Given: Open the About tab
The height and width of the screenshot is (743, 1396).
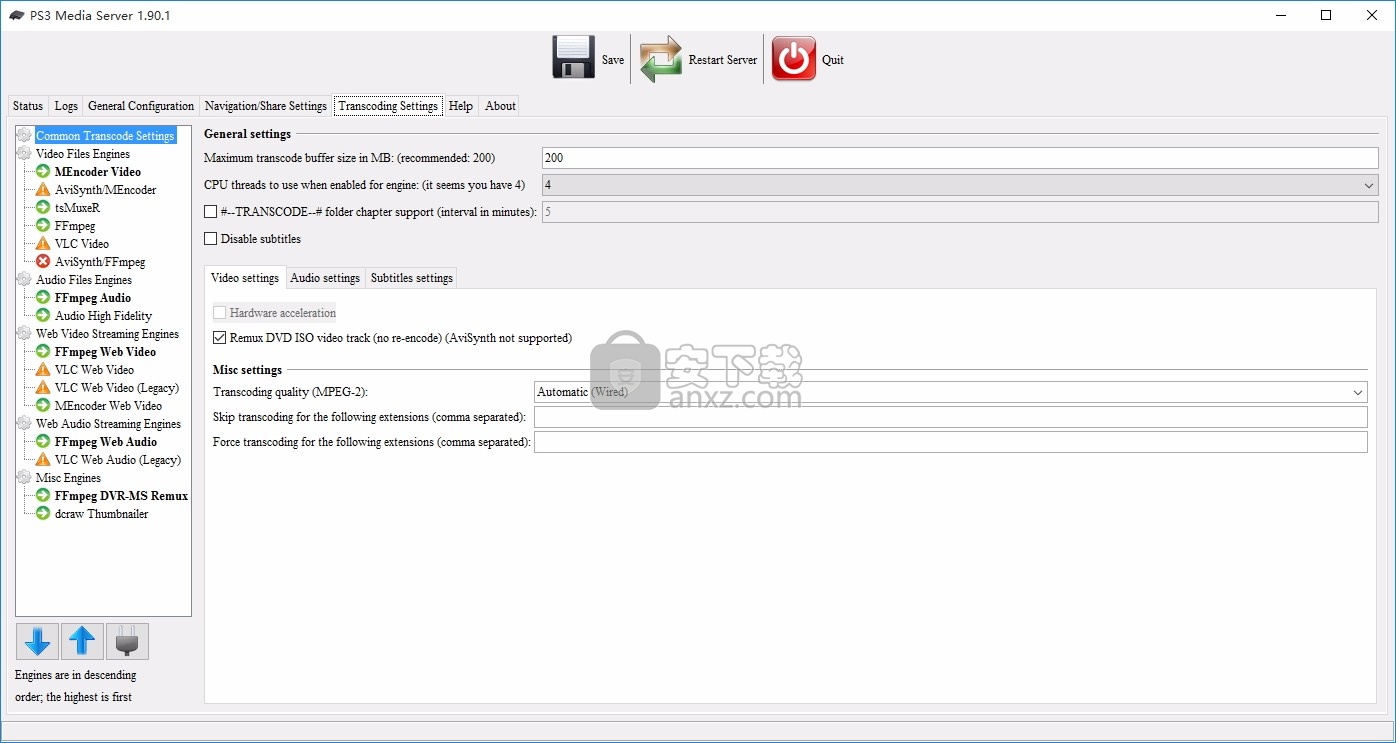Looking at the screenshot, I should [500, 106].
